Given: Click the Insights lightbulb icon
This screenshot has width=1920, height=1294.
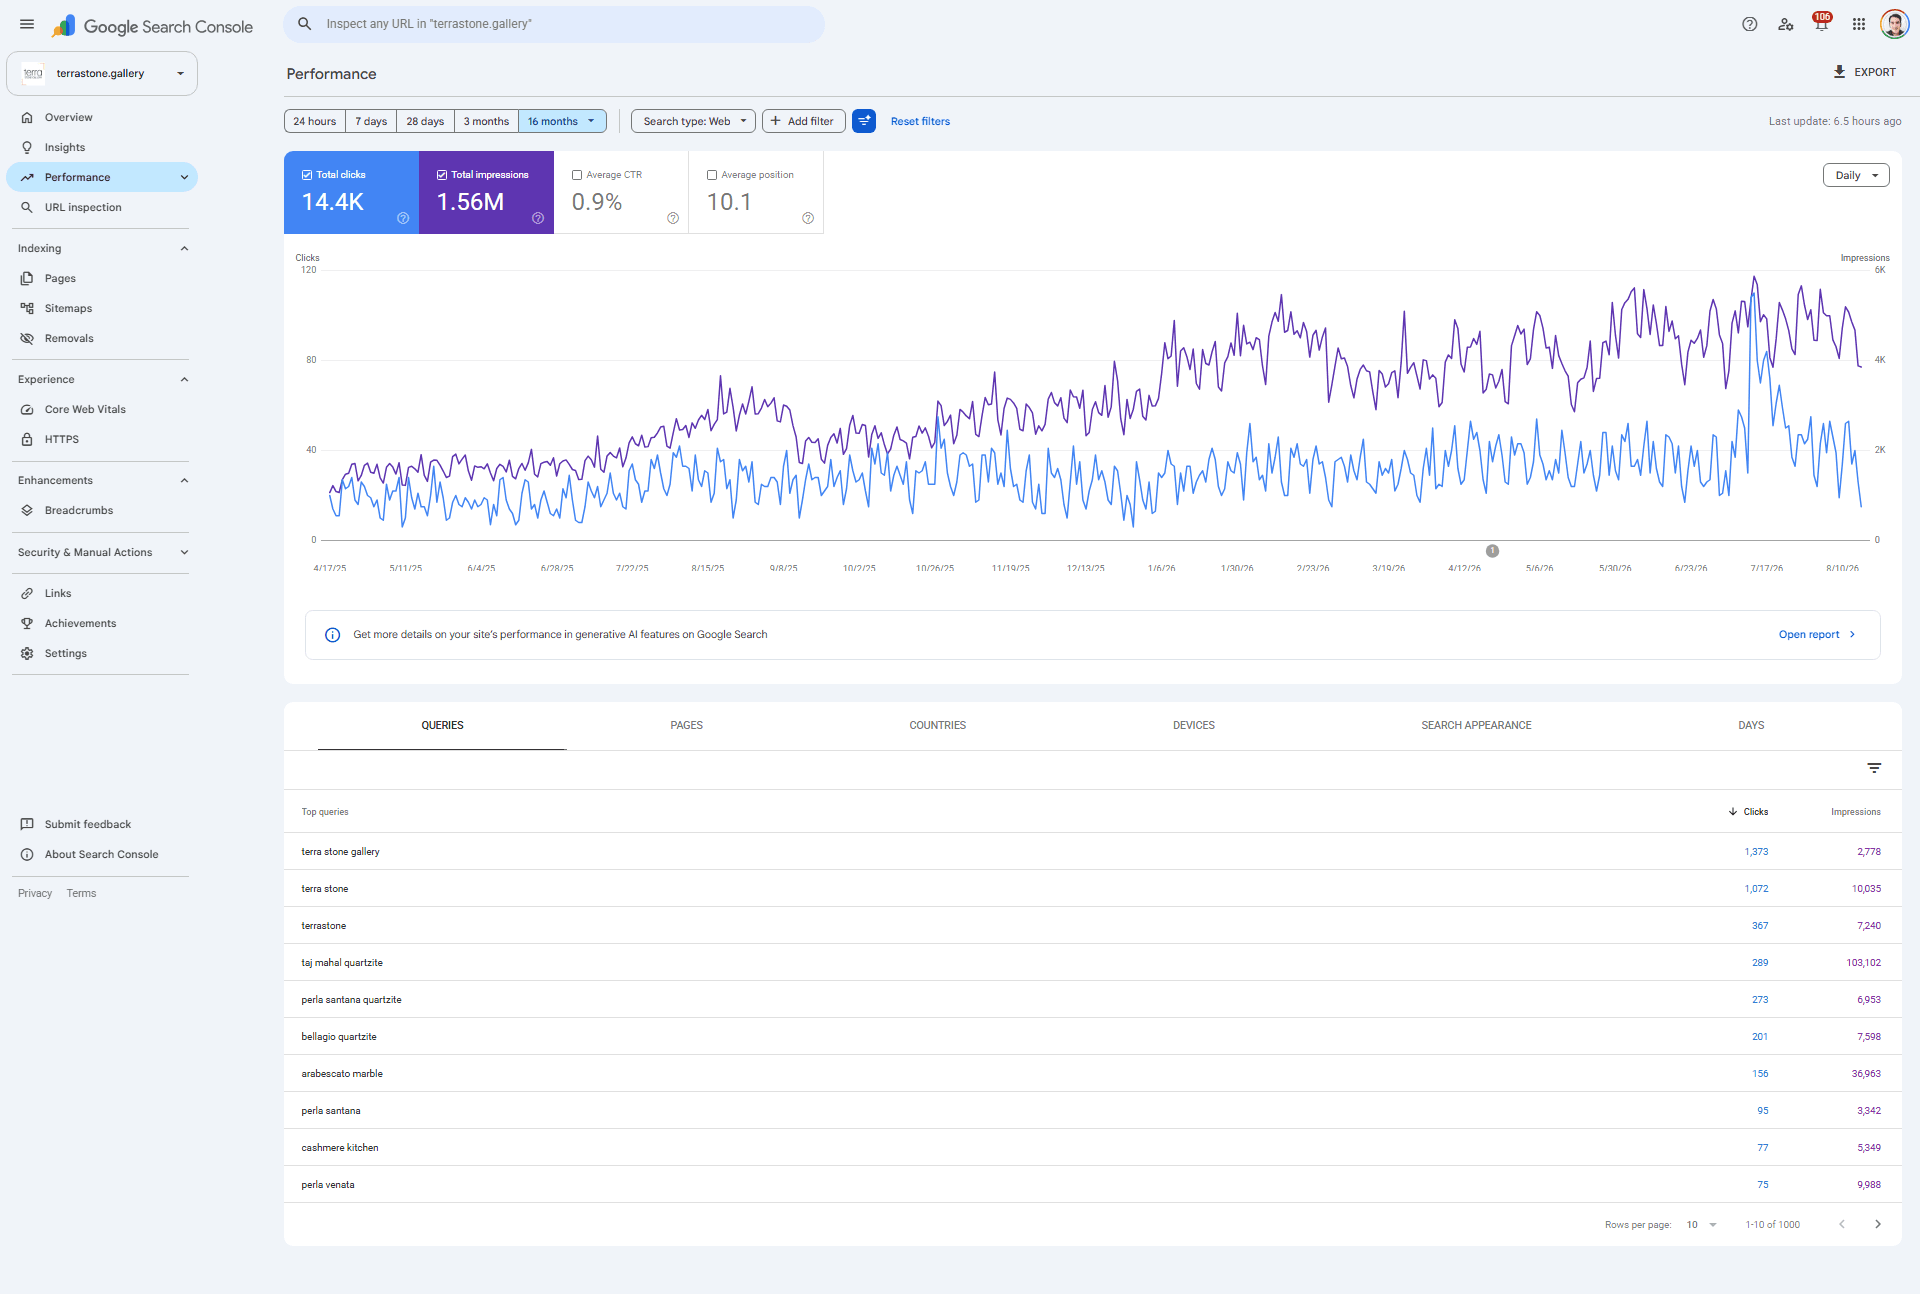Looking at the screenshot, I should coord(27,148).
